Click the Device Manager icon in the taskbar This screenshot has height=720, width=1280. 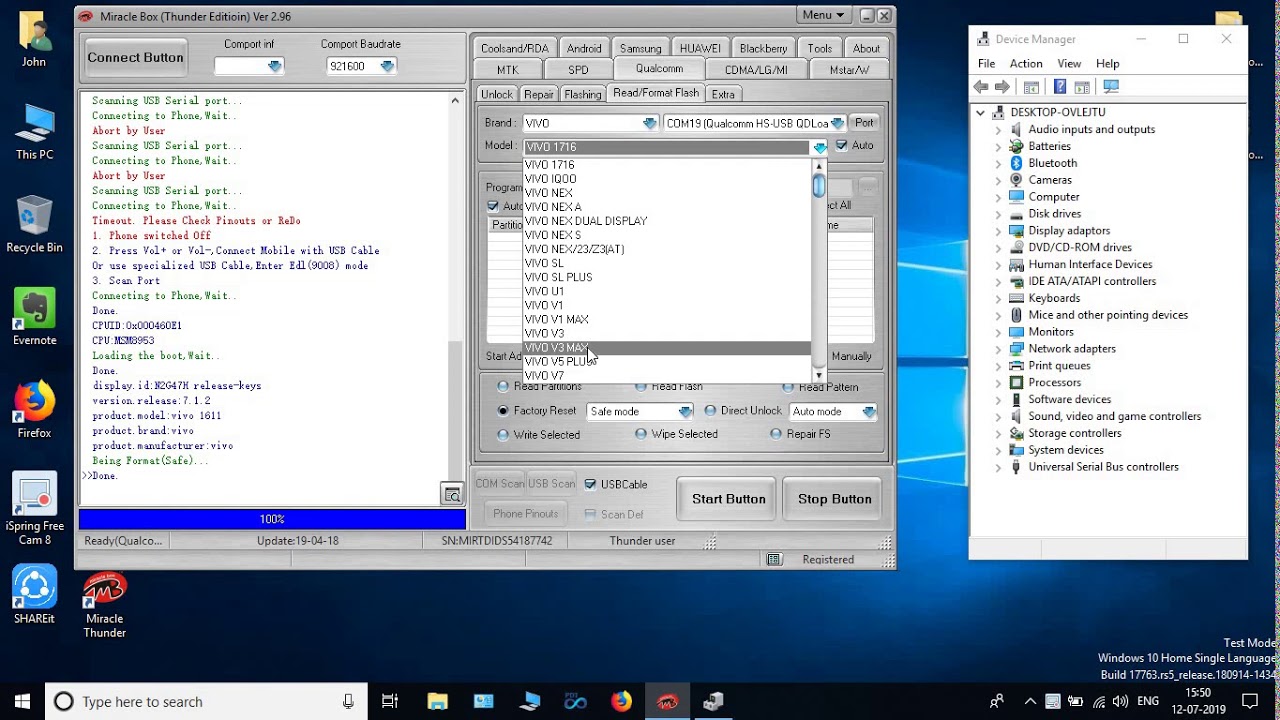pos(713,701)
